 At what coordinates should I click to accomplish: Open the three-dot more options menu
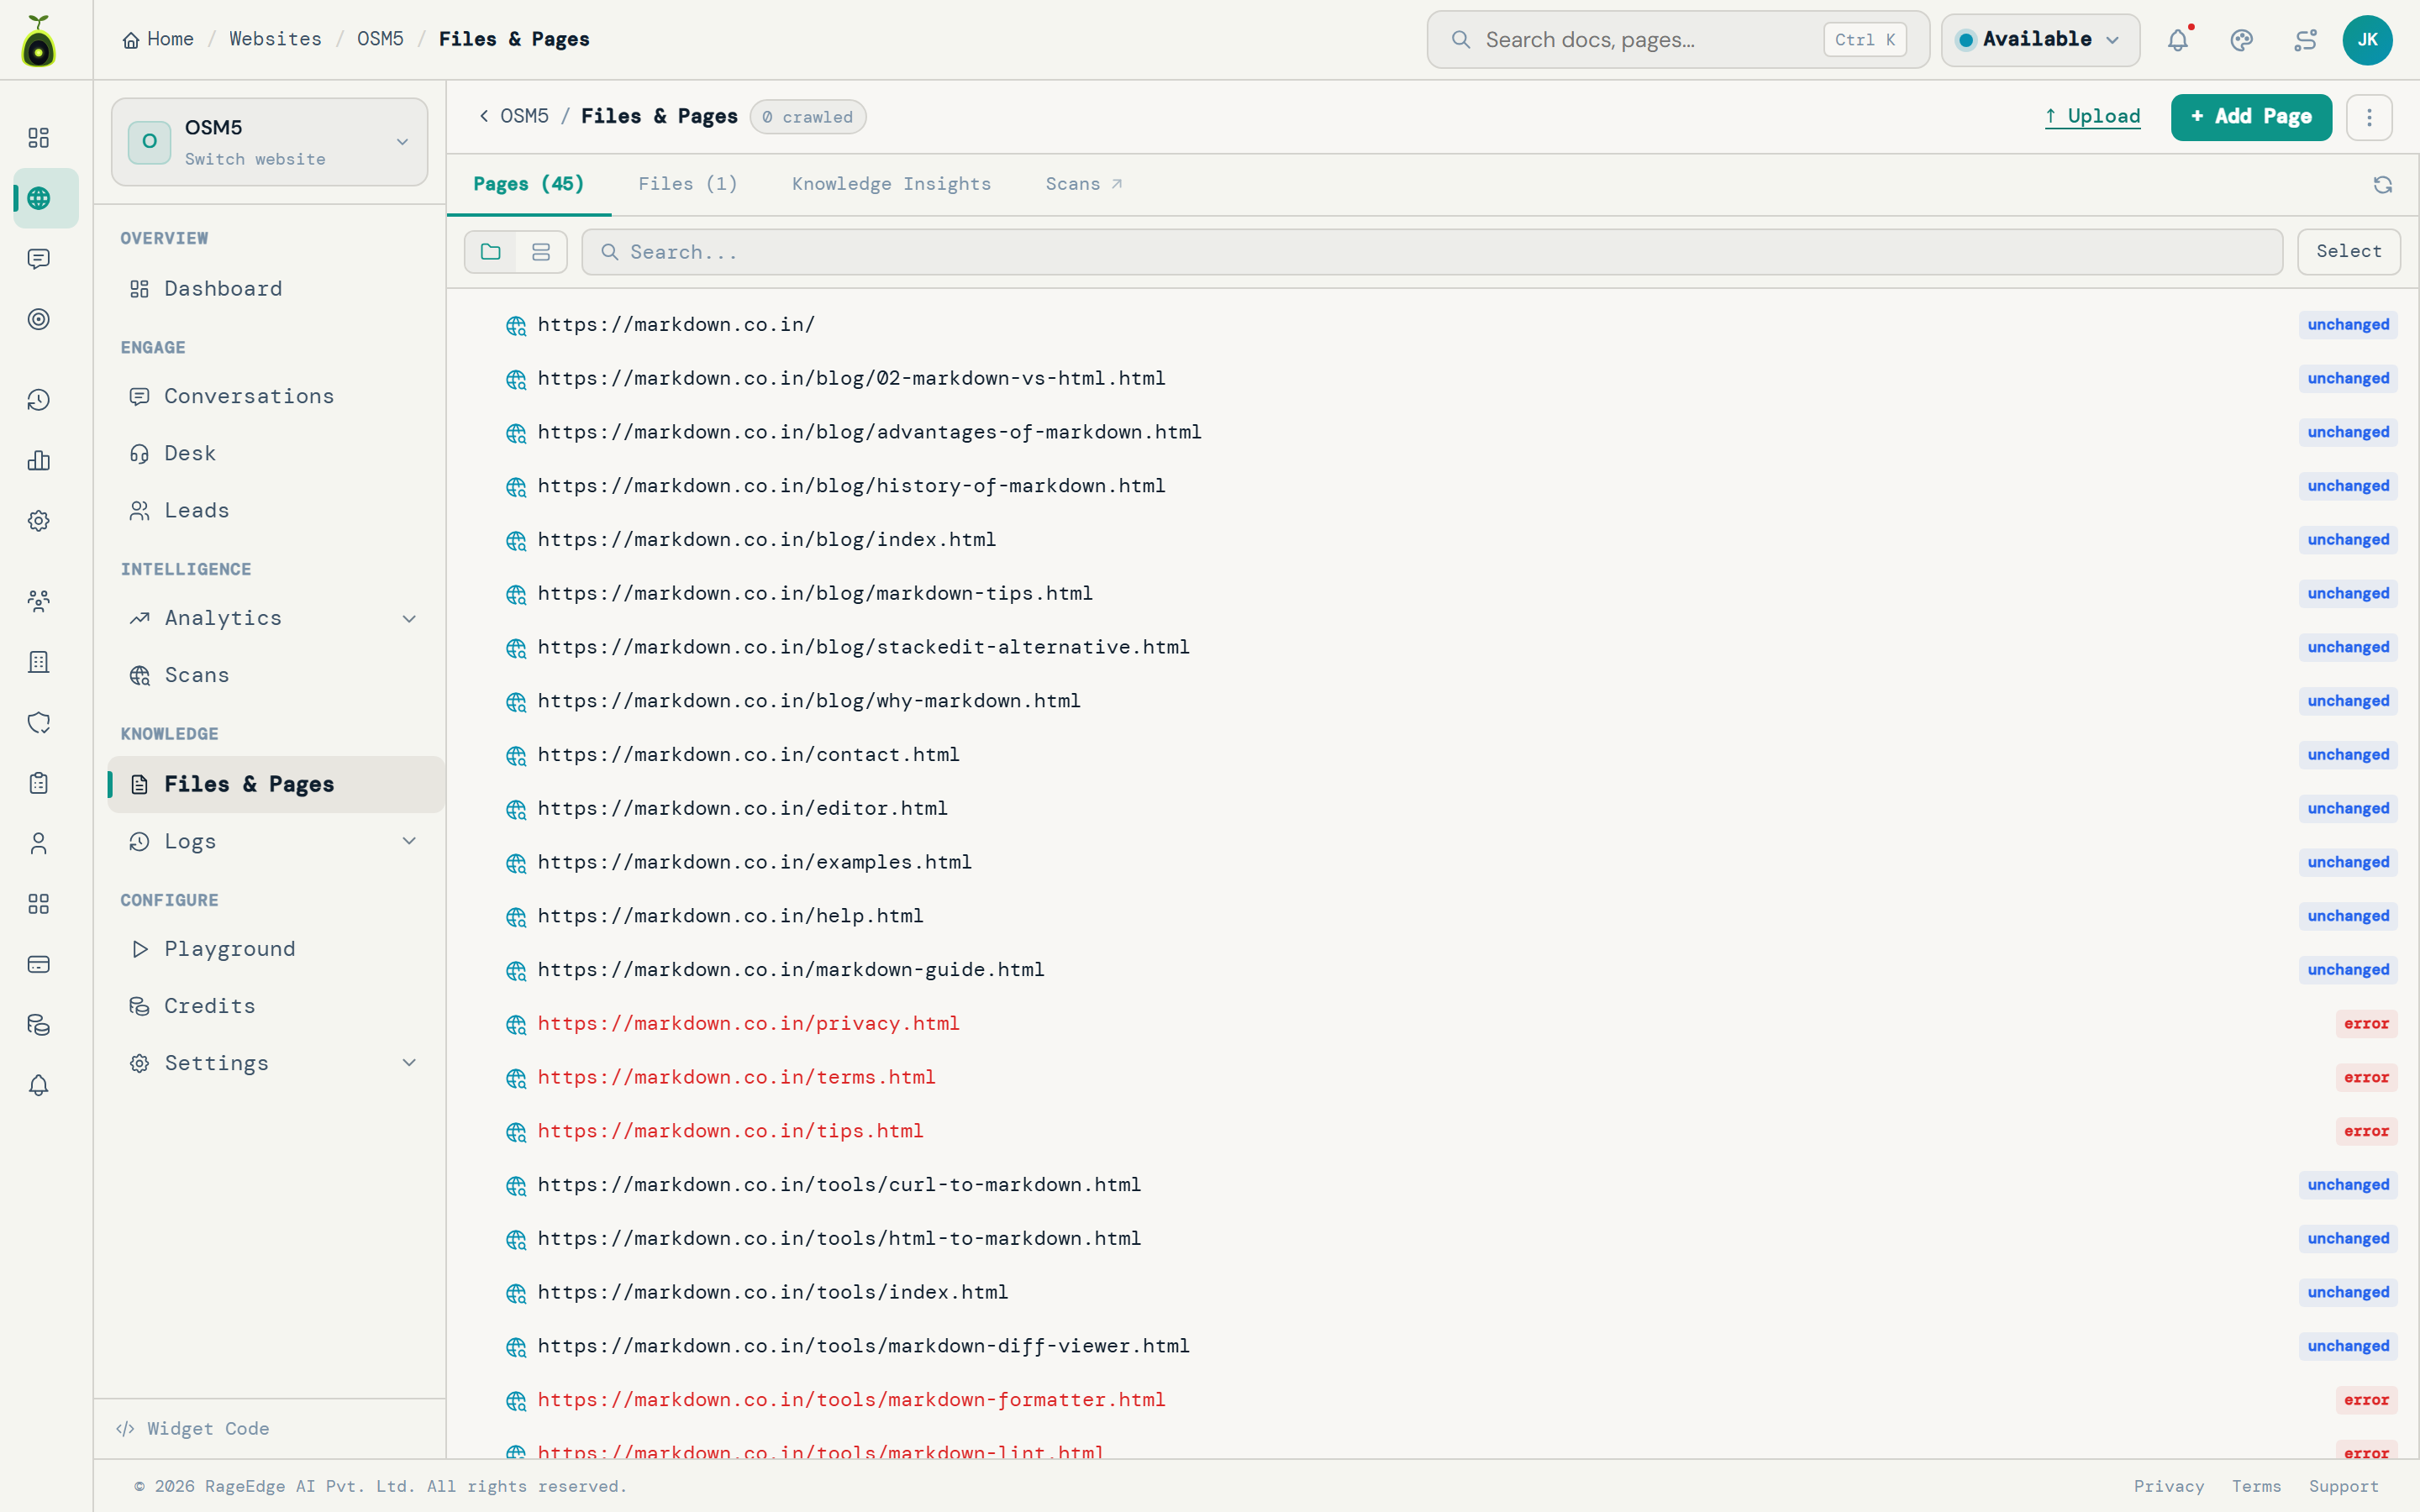[2368, 117]
